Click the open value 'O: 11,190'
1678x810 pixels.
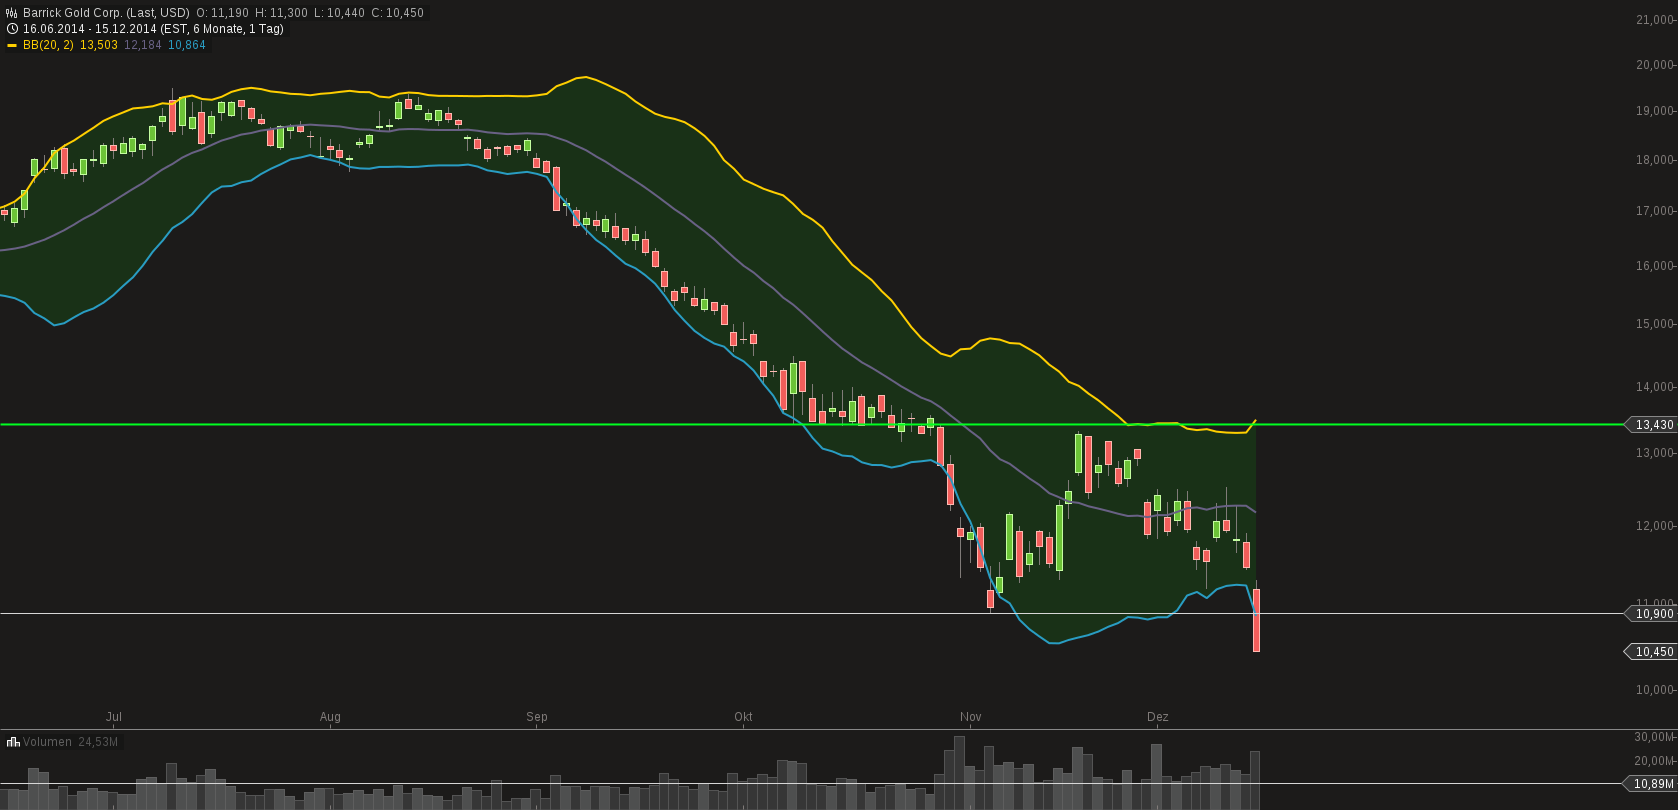pyautogui.click(x=222, y=13)
